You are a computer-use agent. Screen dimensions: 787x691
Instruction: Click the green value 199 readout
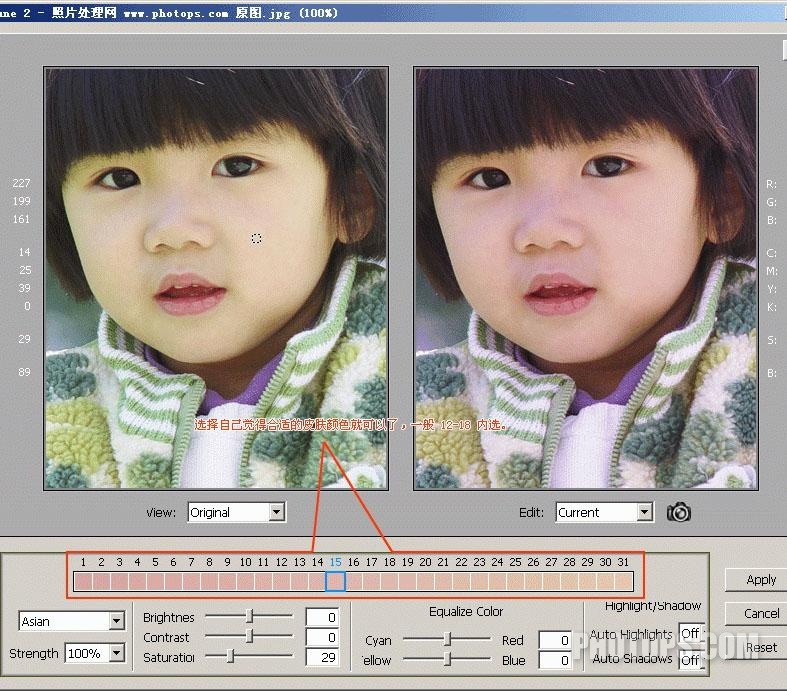tap(21, 201)
